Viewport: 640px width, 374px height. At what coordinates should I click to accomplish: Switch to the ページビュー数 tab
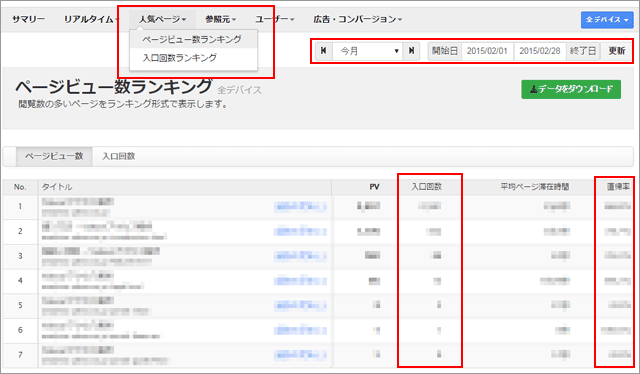[x=54, y=156]
